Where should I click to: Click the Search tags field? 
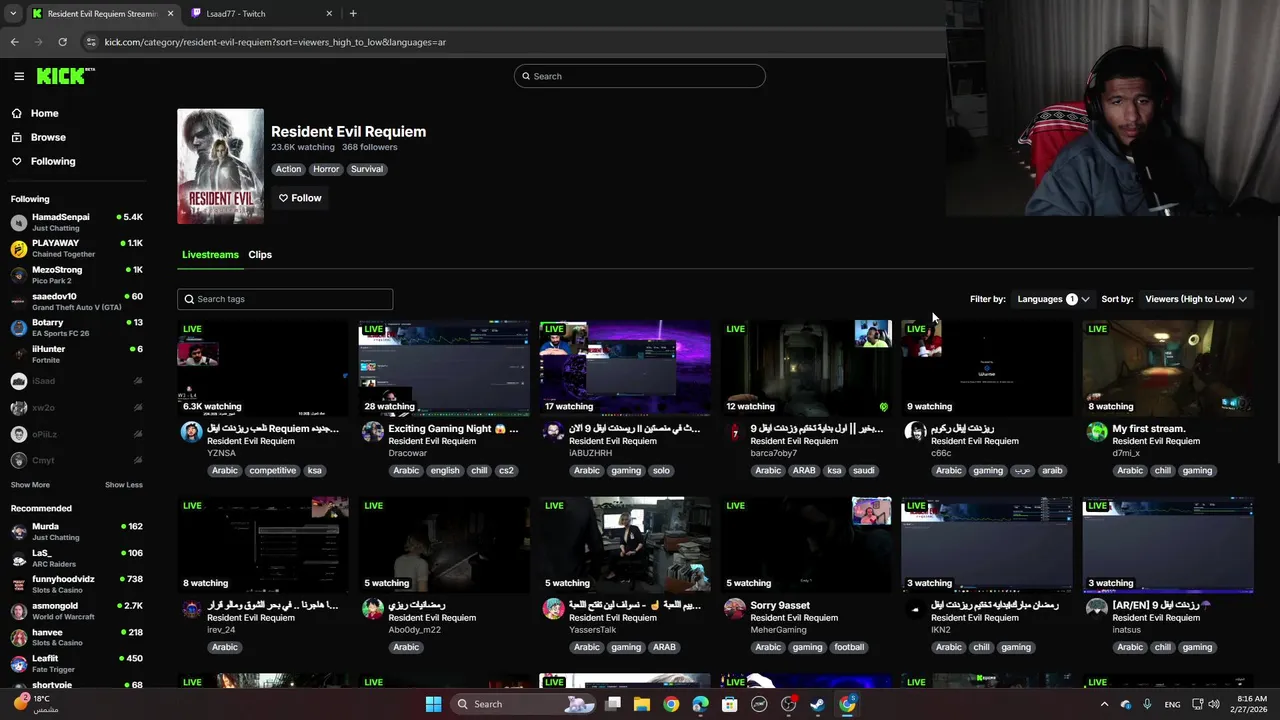tap(285, 299)
